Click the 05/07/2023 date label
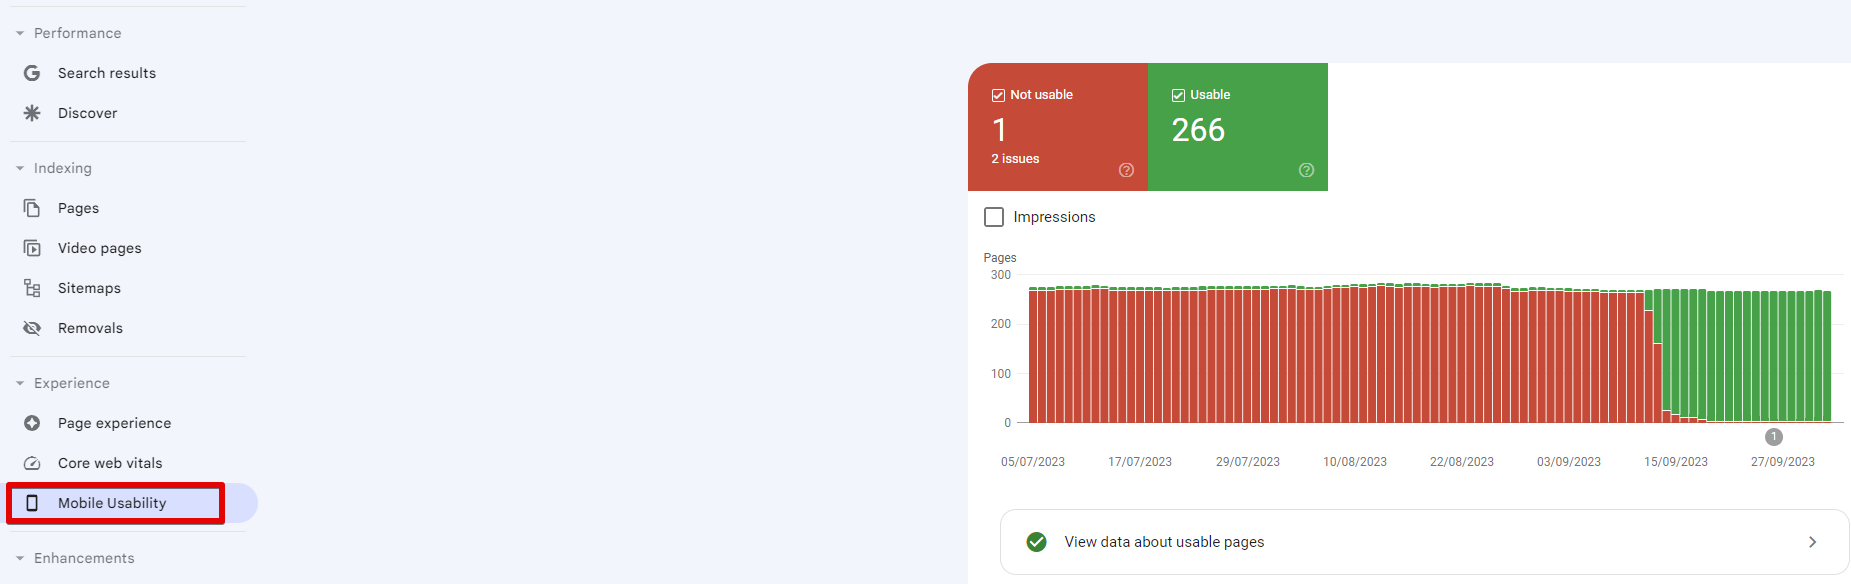The height and width of the screenshot is (584, 1851). coord(1032,462)
